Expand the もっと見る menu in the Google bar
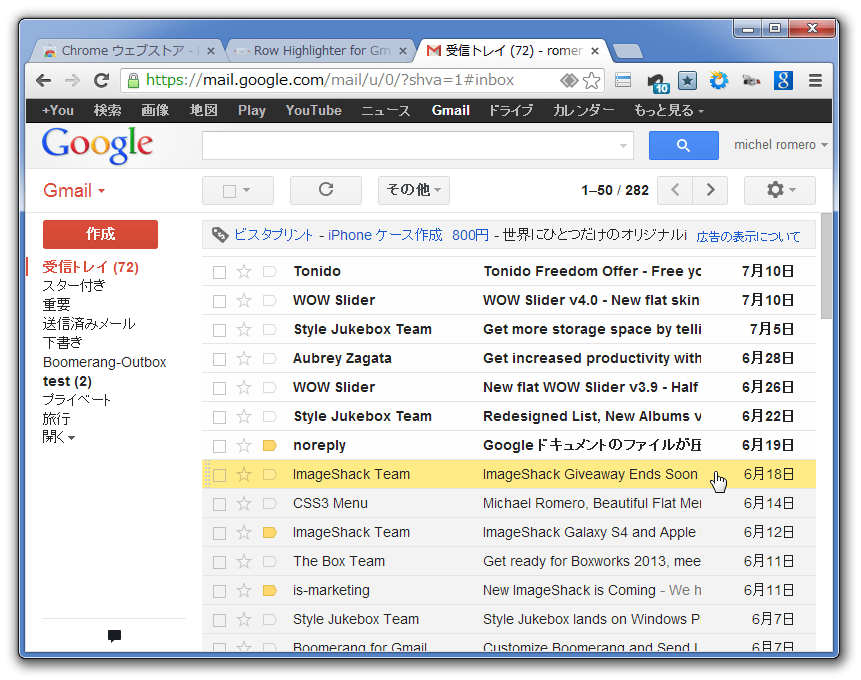The width and height of the screenshot is (861, 680). point(668,110)
